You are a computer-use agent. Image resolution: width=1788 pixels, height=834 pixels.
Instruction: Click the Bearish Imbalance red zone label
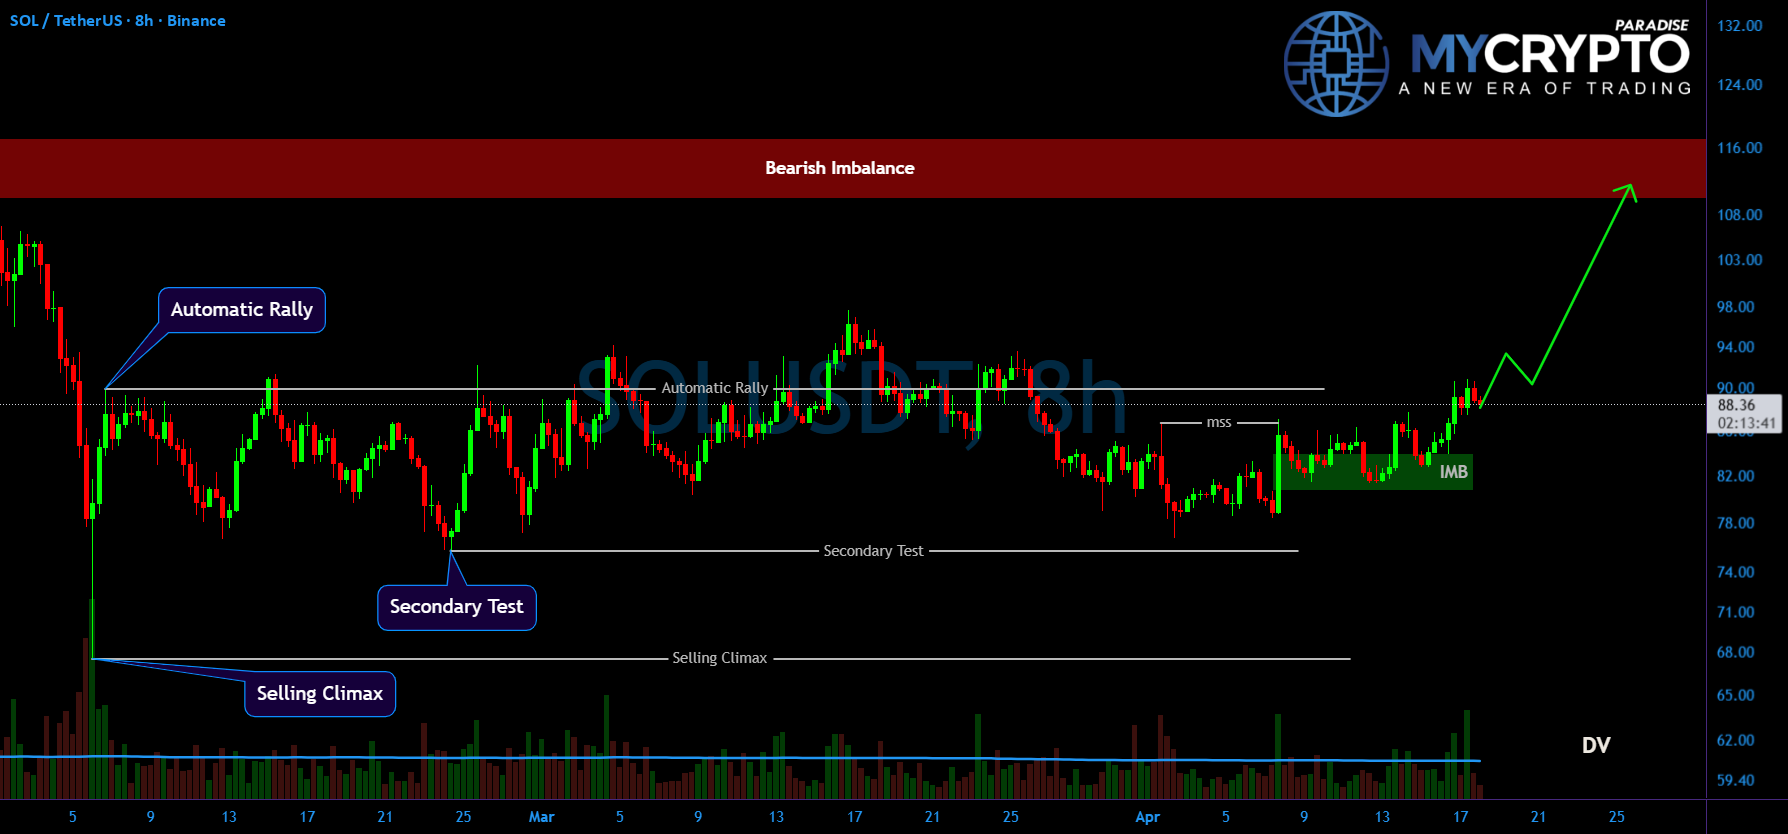(840, 168)
